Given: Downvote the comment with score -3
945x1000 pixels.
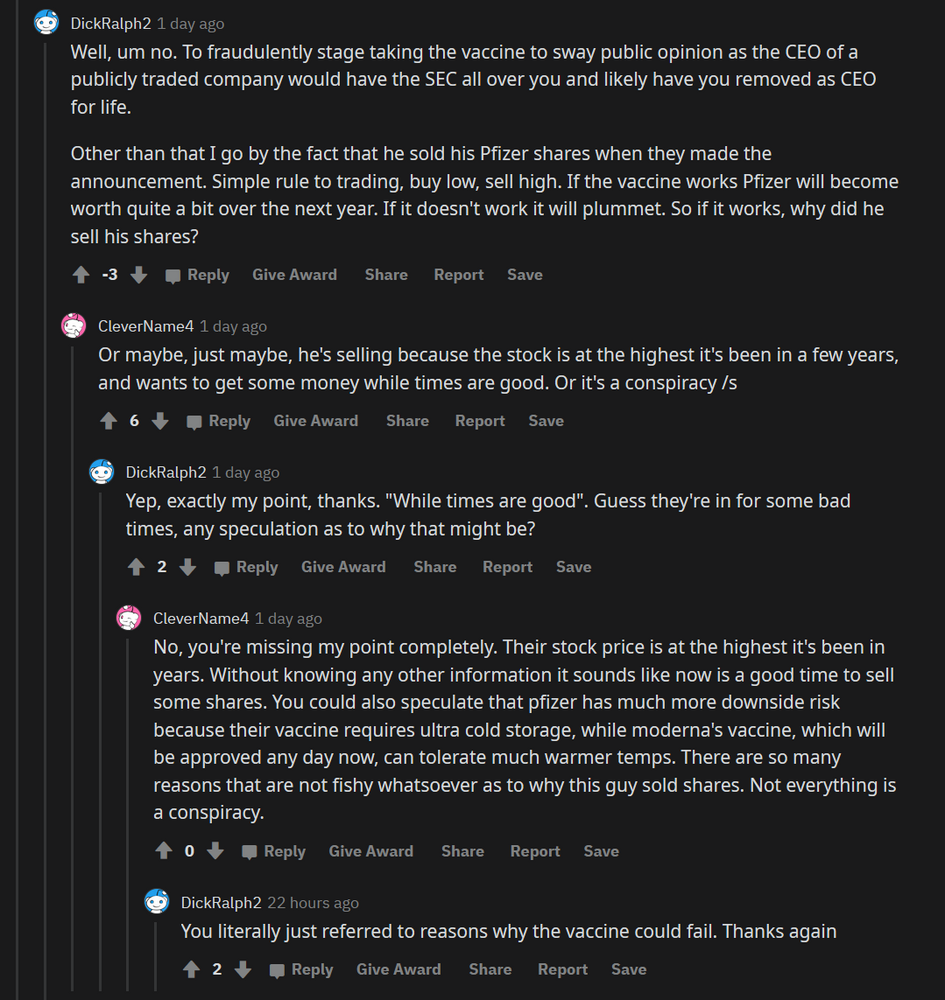Looking at the screenshot, I should click(x=139, y=275).
